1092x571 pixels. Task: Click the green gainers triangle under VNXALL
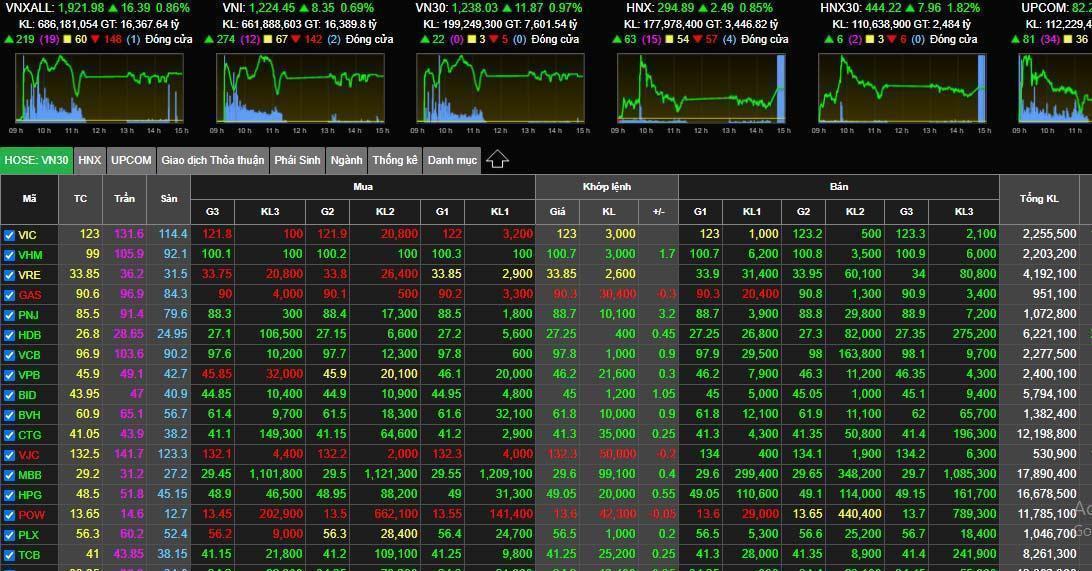(9, 40)
